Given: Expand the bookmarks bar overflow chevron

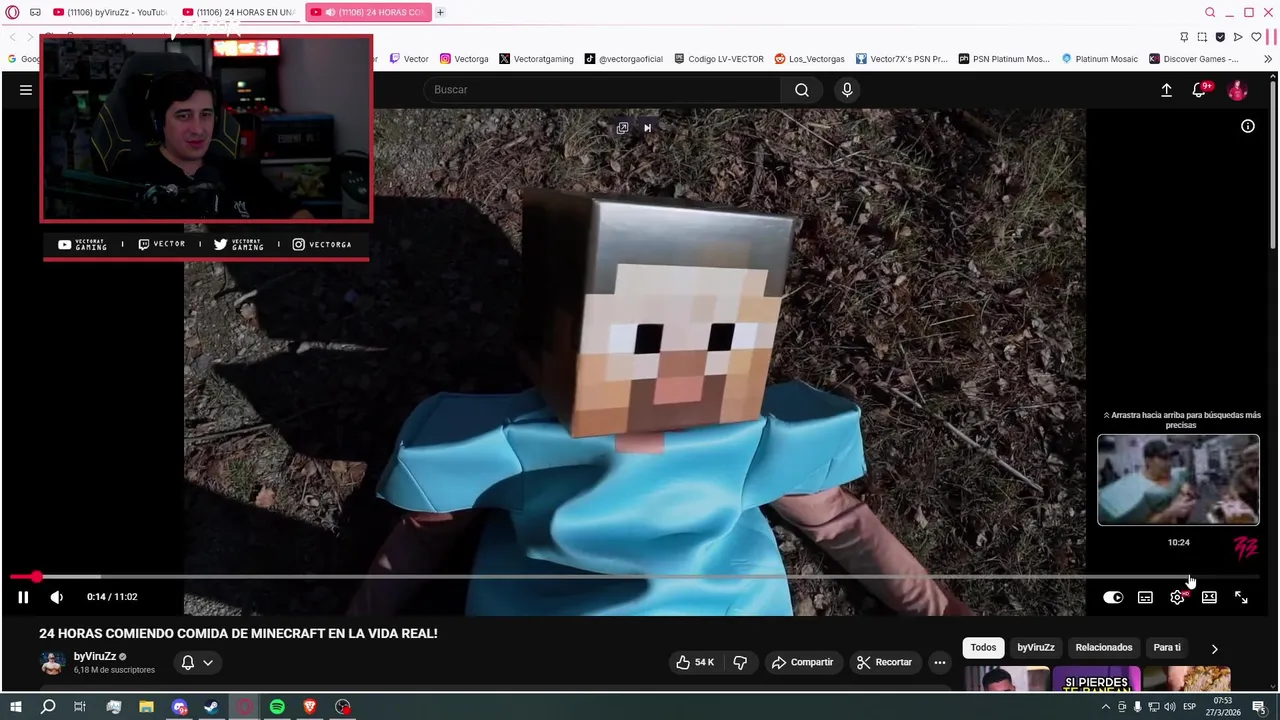Looking at the screenshot, I should click(x=1268, y=59).
